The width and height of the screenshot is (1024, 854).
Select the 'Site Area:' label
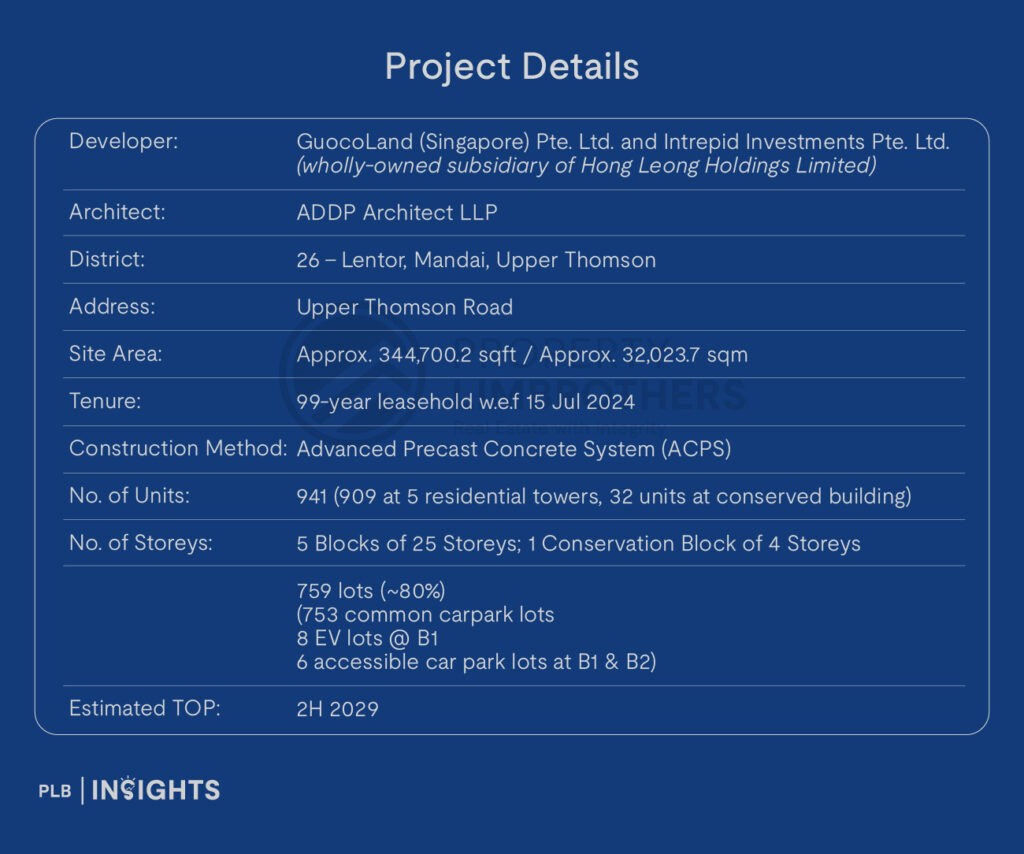click(116, 353)
